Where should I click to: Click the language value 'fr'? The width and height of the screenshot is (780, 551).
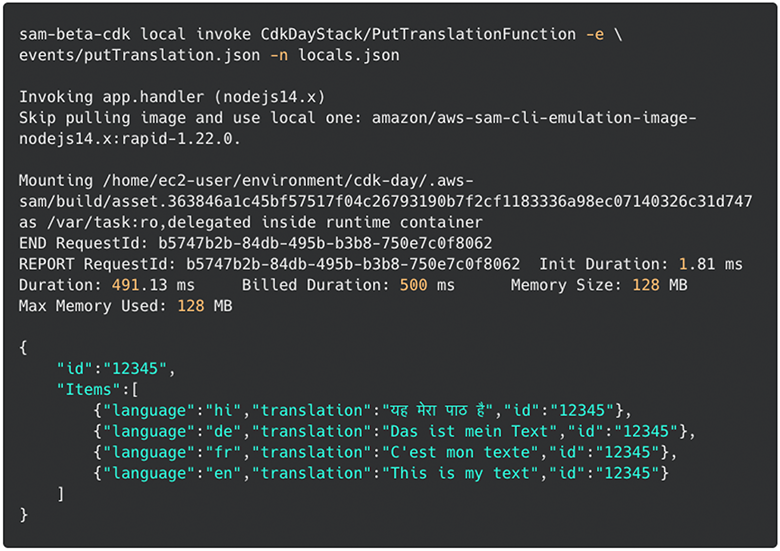click(x=223, y=452)
